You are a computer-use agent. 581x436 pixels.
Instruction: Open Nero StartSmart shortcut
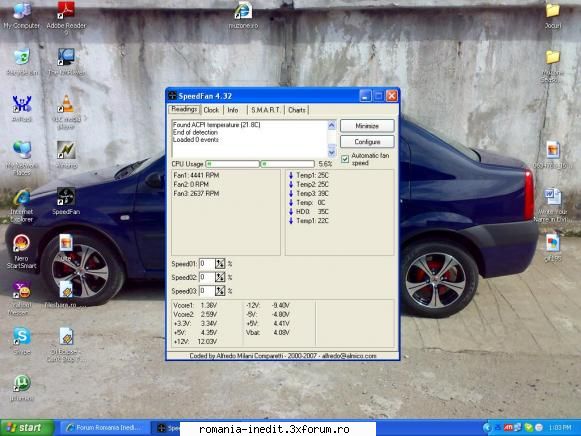21,251
